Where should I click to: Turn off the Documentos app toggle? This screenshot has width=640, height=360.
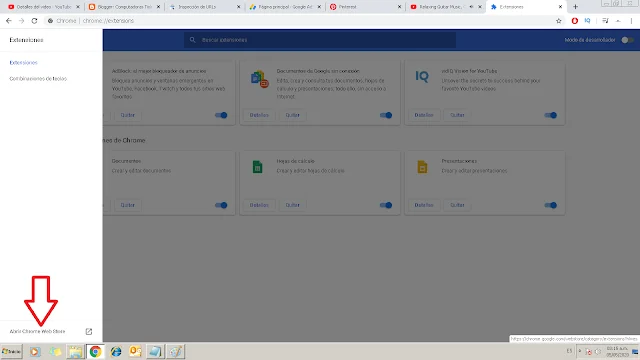point(221,205)
